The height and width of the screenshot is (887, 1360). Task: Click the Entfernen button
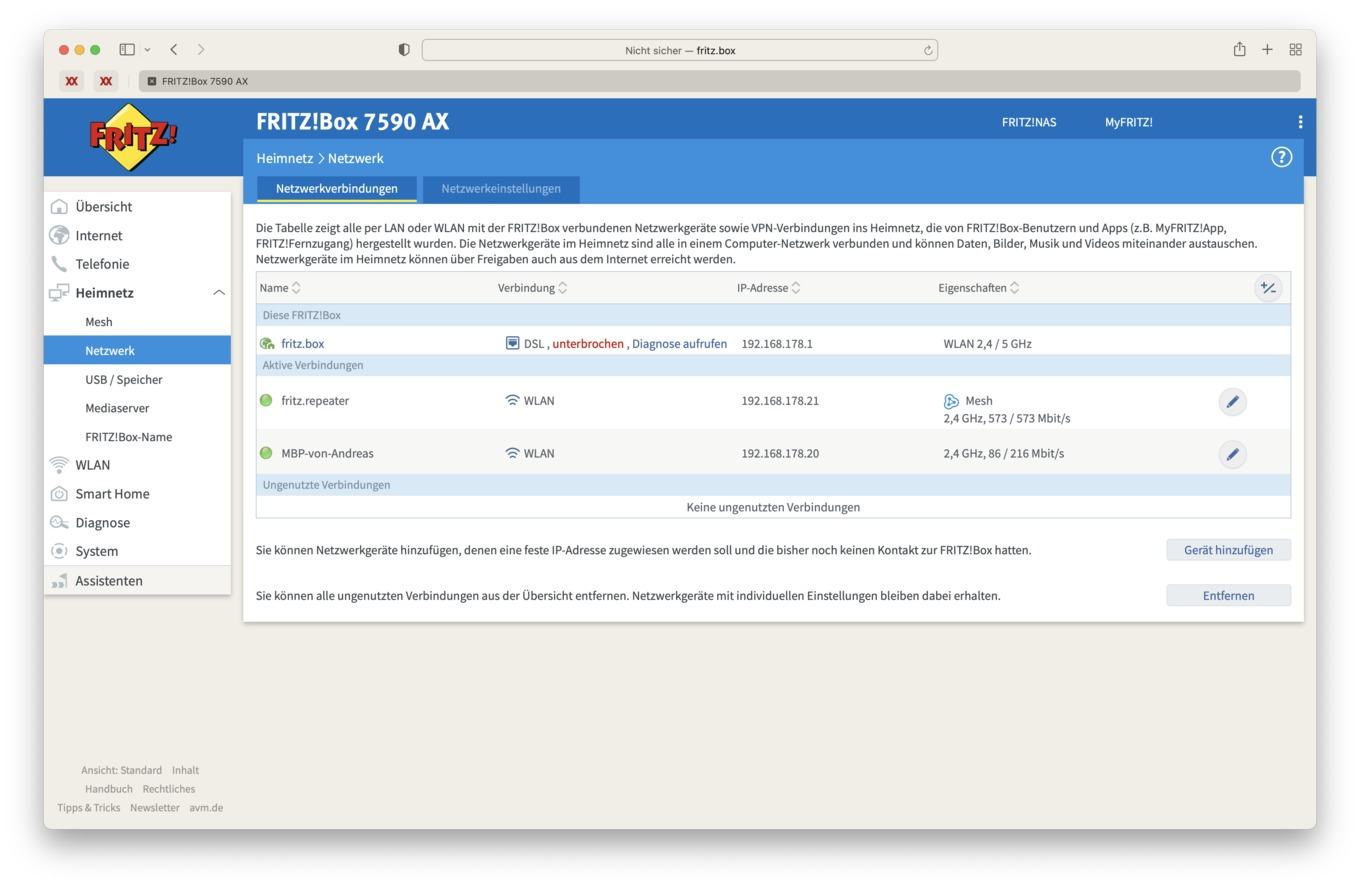click(1228, 596)
